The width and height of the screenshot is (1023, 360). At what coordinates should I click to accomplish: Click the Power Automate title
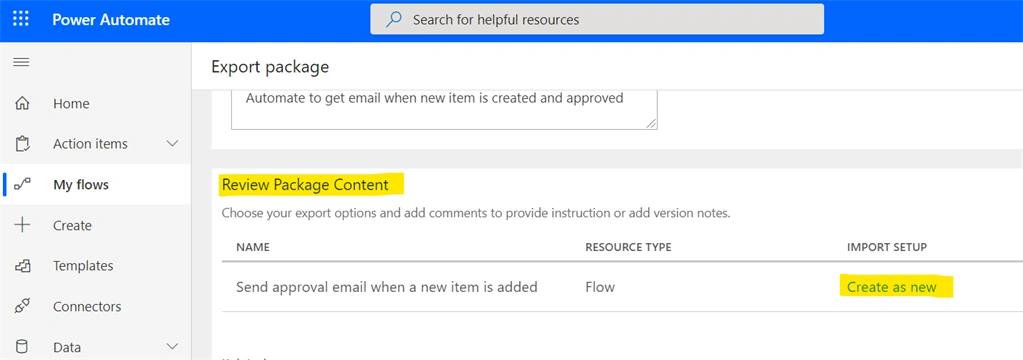pyautogui.click(x=111, y=20)
